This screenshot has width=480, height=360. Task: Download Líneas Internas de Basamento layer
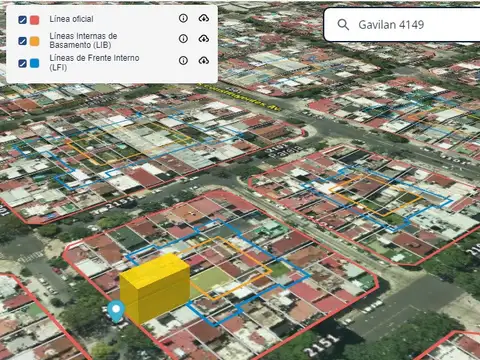(203, 39)
